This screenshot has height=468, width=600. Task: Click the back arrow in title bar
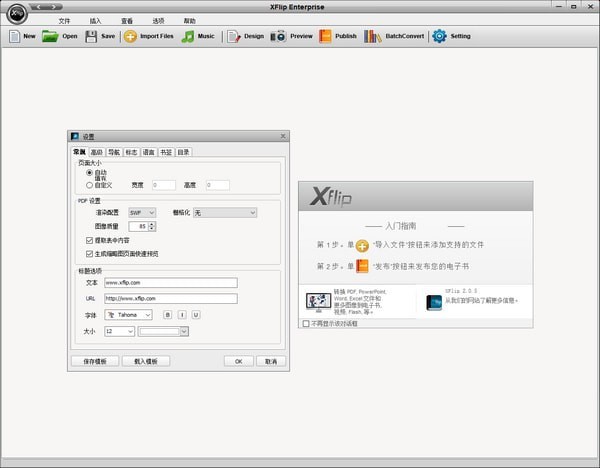[x=38, y=7]
